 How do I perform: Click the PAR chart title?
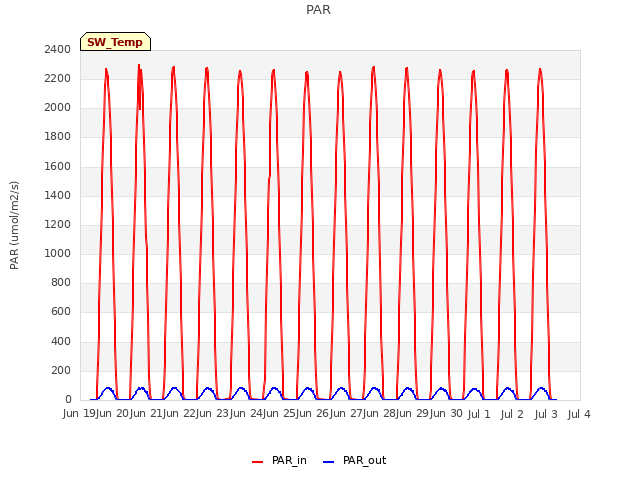318,9
